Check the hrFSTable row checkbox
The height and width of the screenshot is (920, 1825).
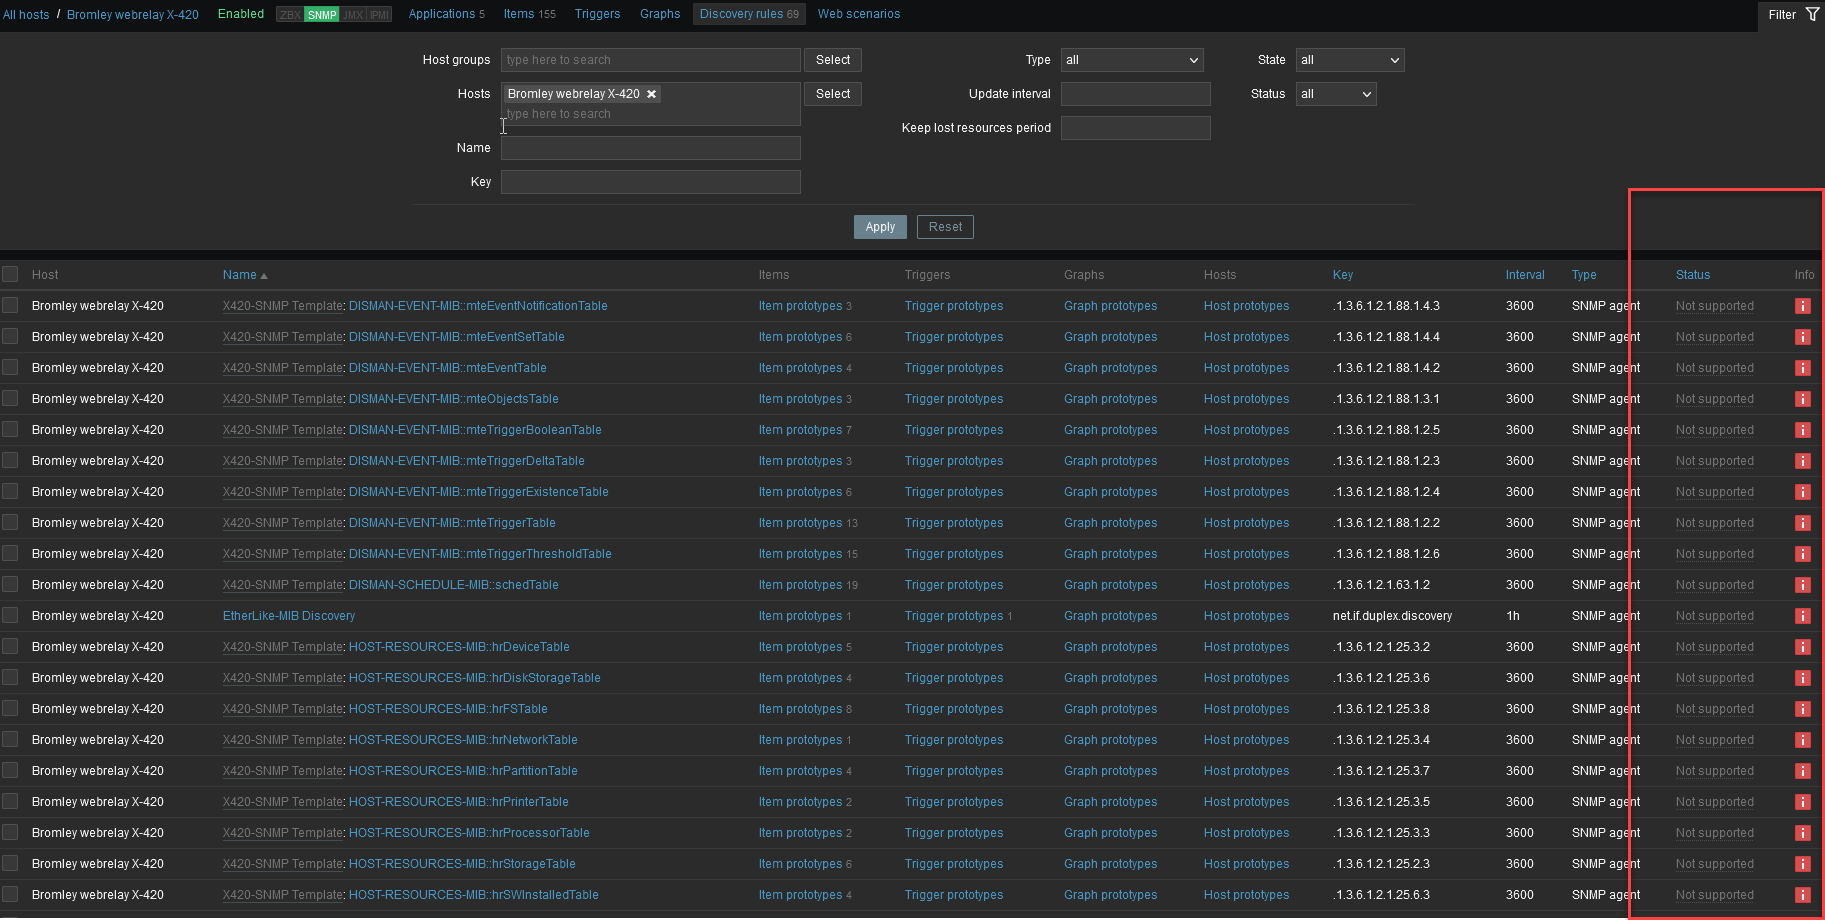pyautogui.click(x=10, y=708)
